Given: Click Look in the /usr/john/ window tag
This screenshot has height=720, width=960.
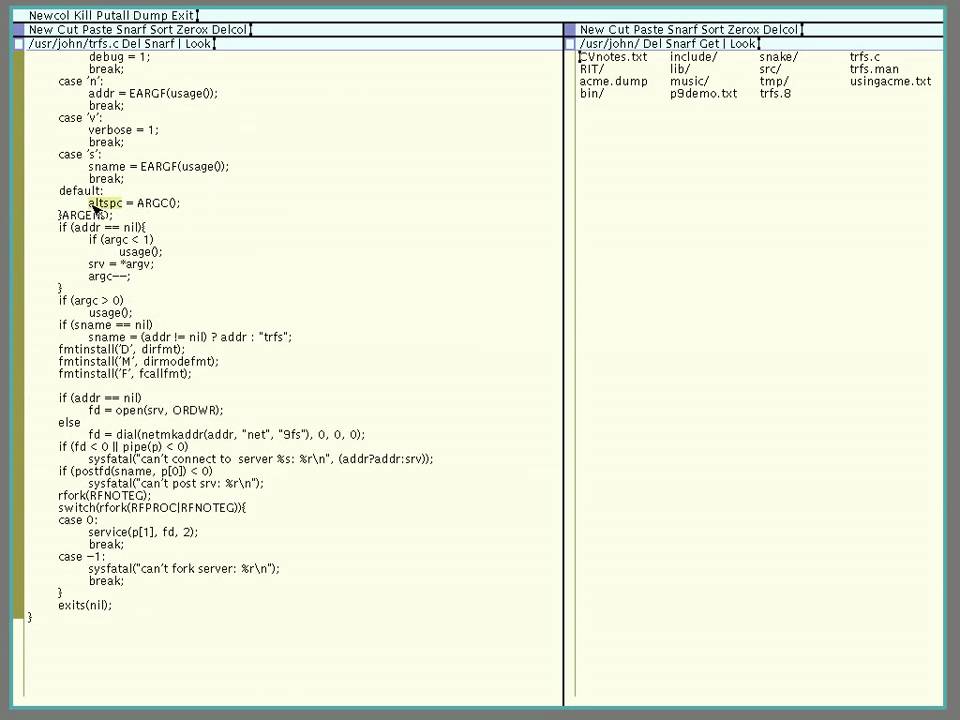Looking at the screenshot, I should [x=743, y=44].
